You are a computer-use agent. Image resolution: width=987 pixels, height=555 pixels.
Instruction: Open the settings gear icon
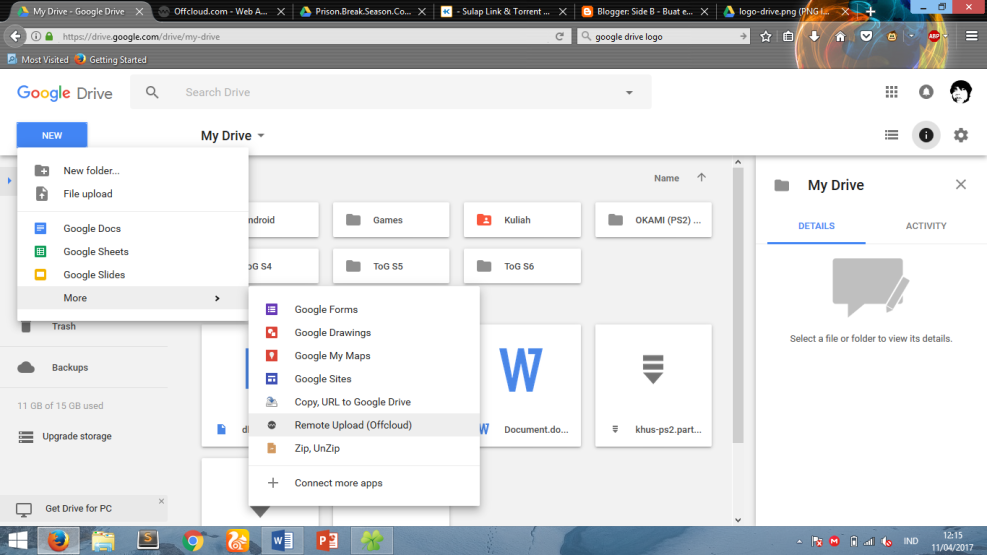pos(961,135)
